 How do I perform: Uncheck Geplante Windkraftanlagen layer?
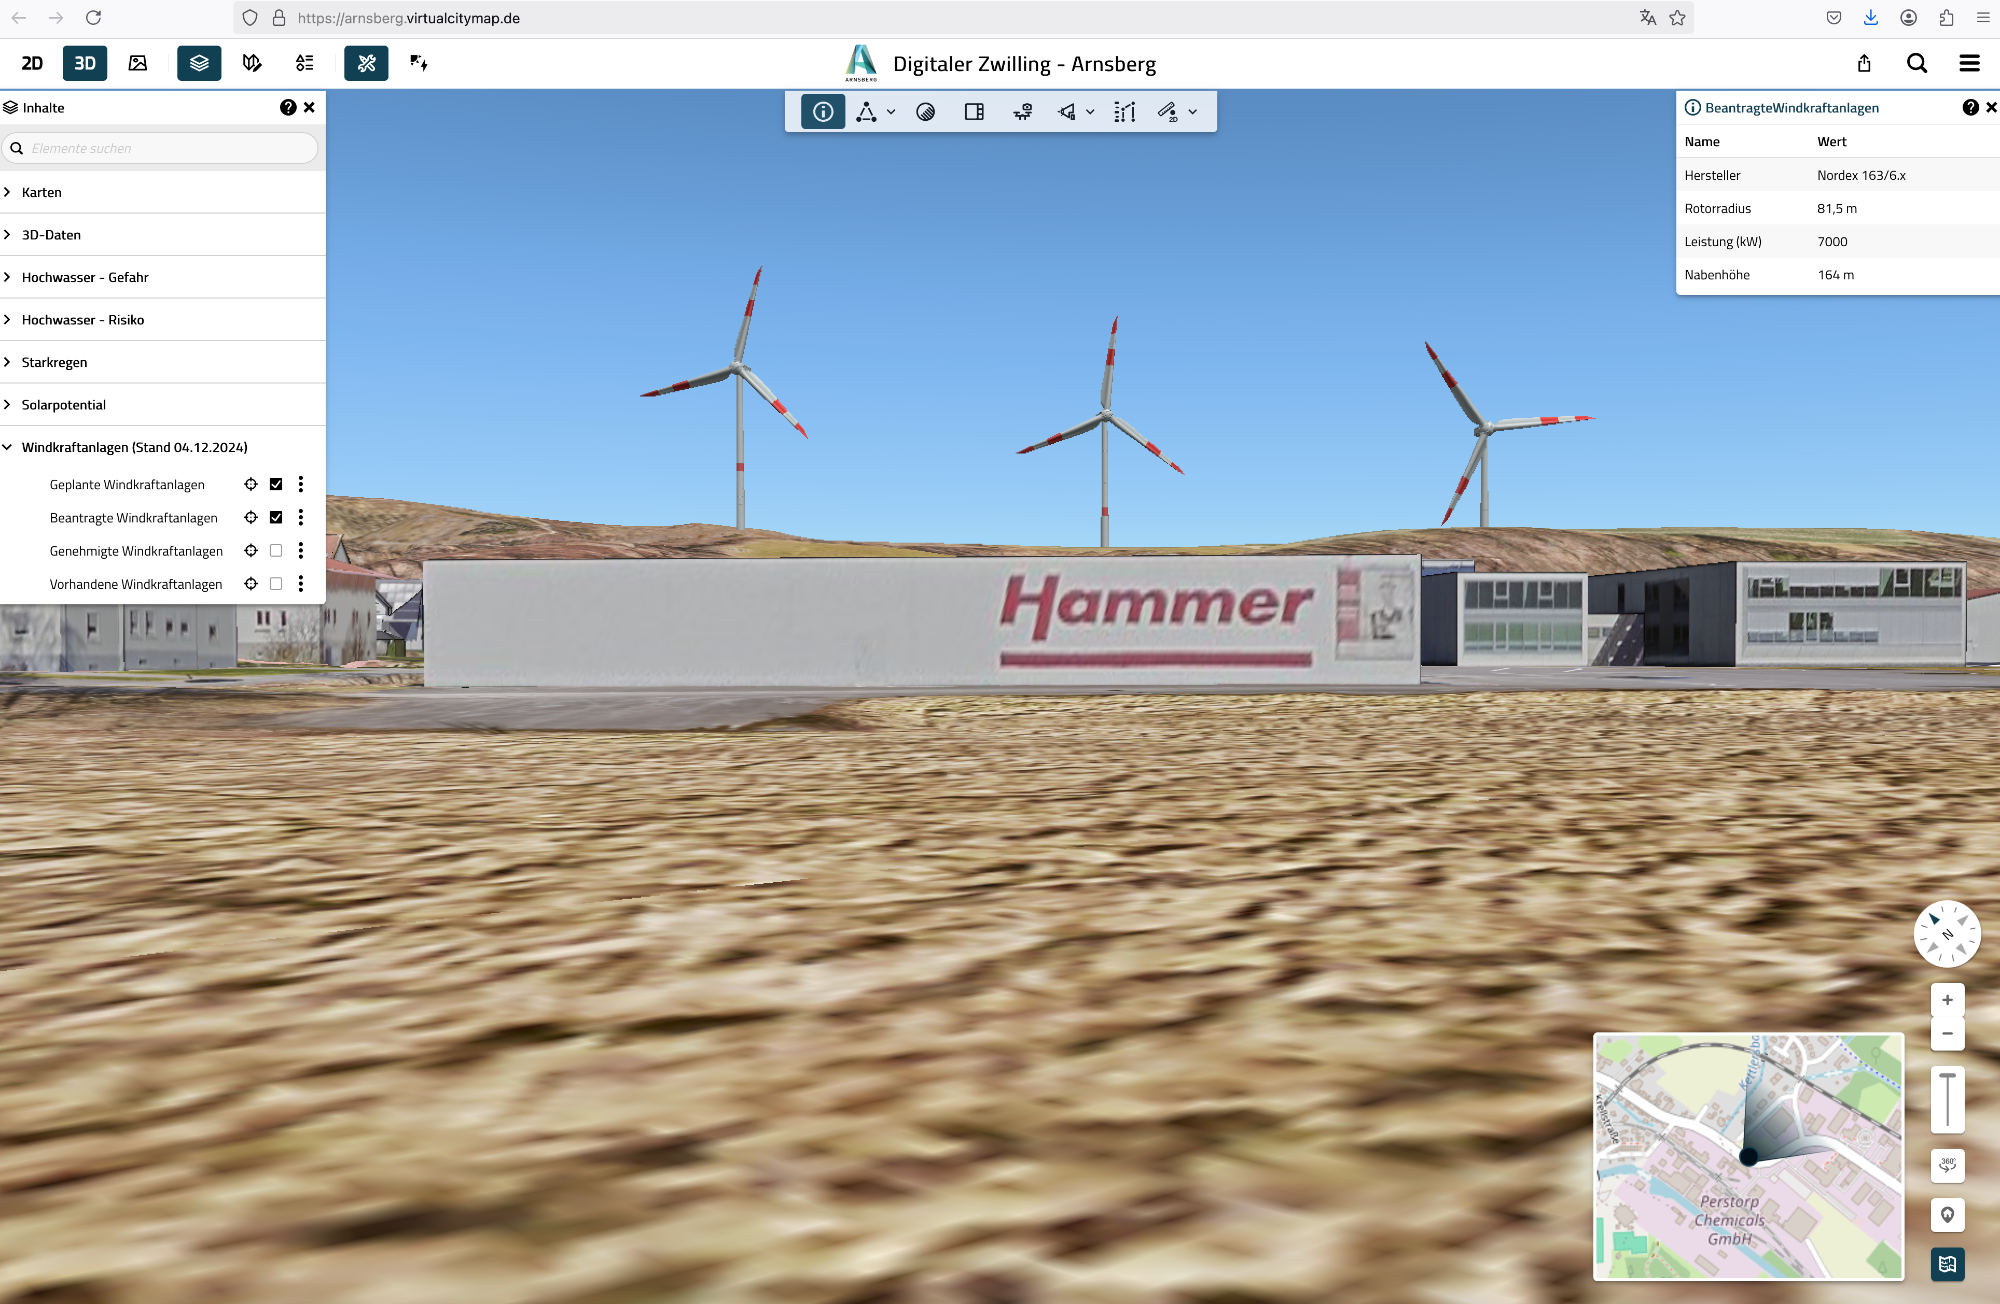pos(276,484)
